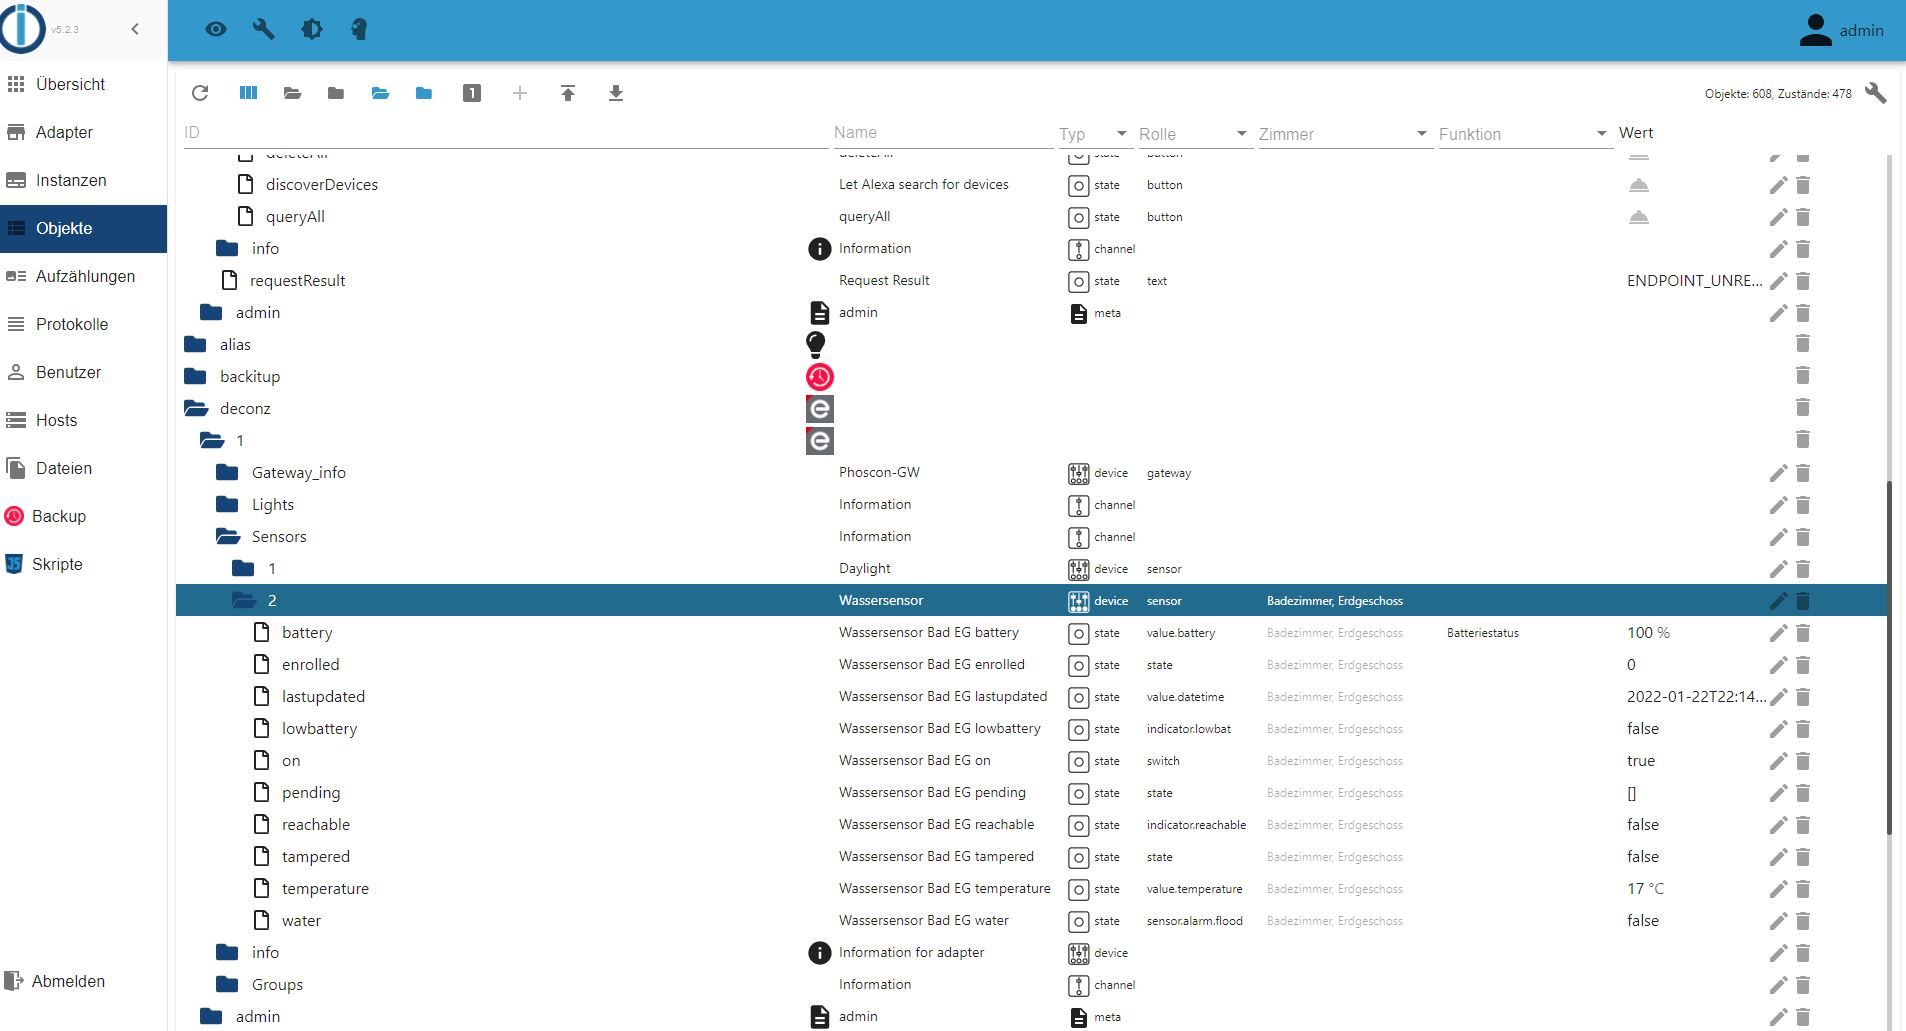Collapse the sidebar with chevron arrow

coord(135,29)
